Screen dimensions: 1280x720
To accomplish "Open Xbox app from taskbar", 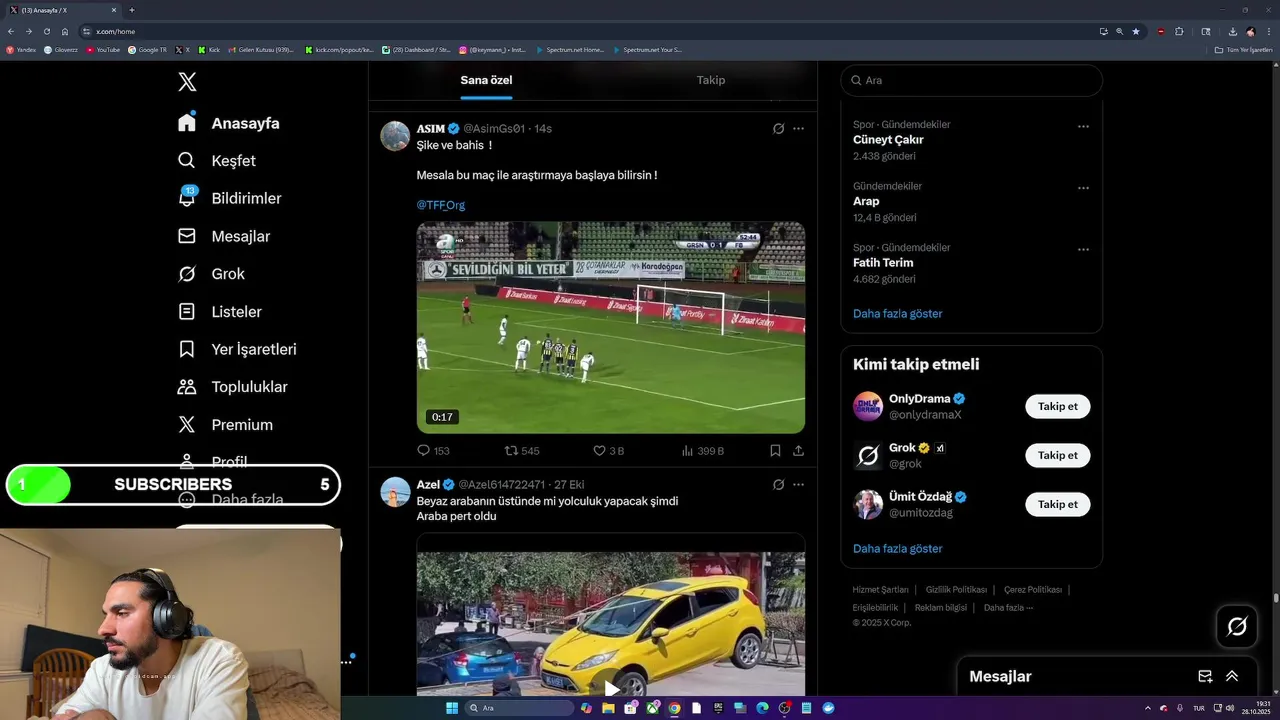I will 652,708.
